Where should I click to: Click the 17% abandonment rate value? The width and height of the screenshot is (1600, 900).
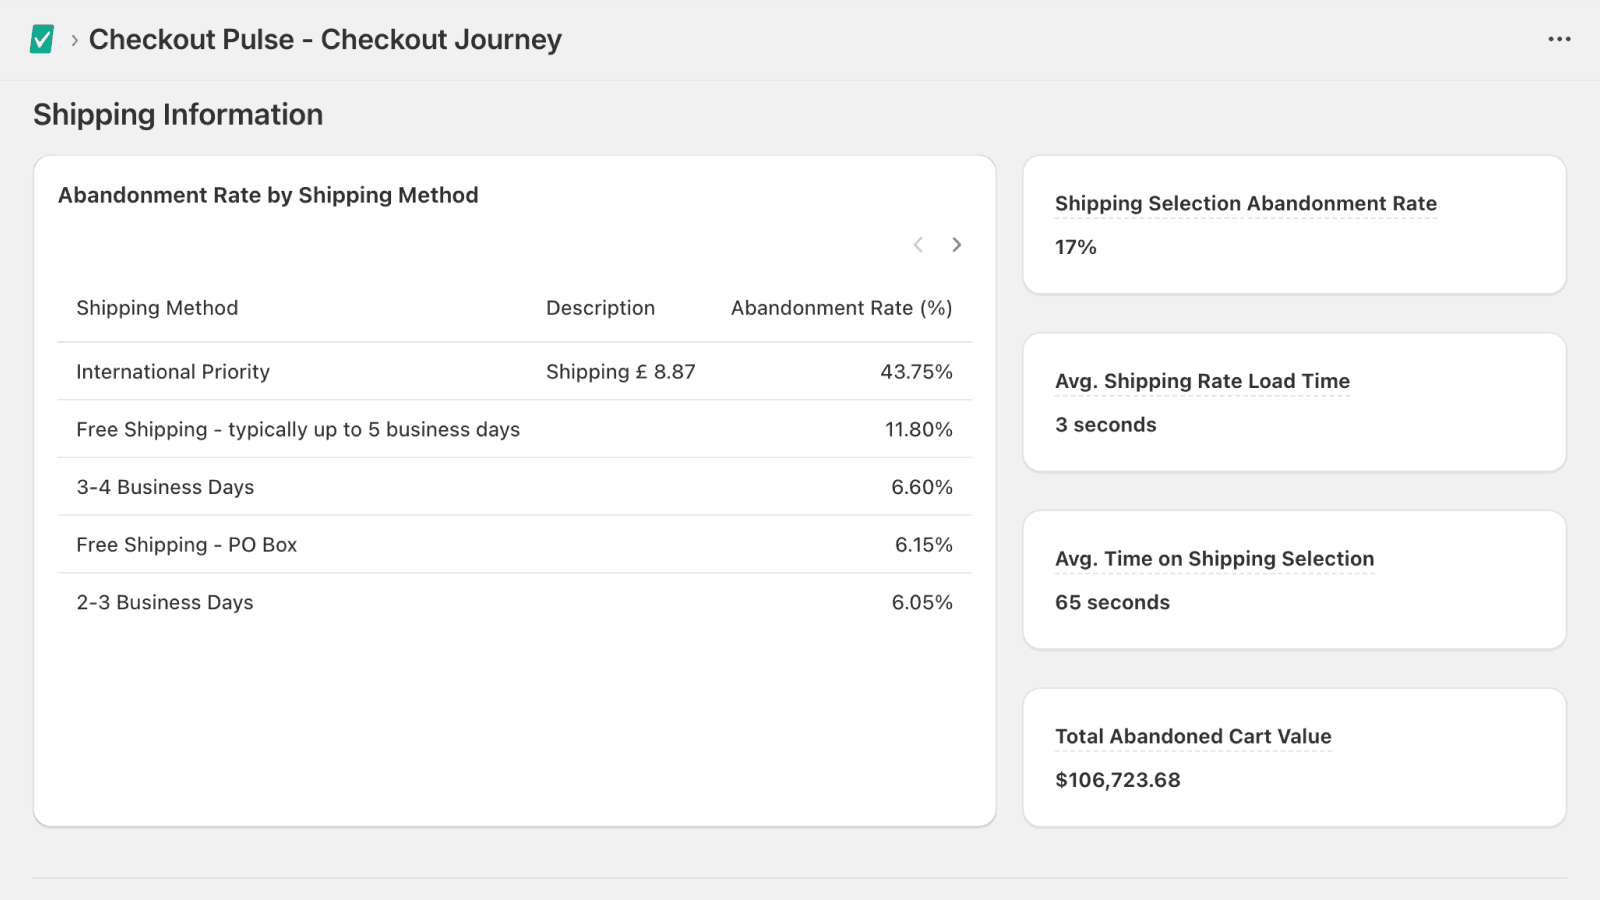pos(1074,247)
